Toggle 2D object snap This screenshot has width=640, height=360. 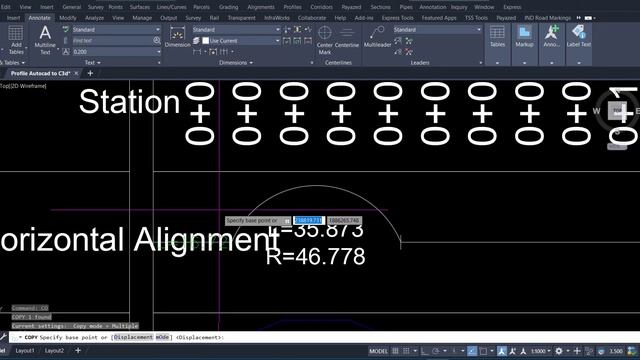click(x=483, y=351)
